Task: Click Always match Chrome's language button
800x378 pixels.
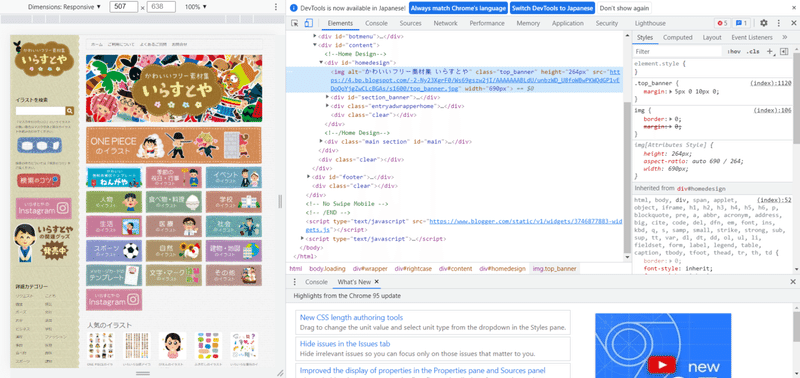Action: click(x=458, y=8)
